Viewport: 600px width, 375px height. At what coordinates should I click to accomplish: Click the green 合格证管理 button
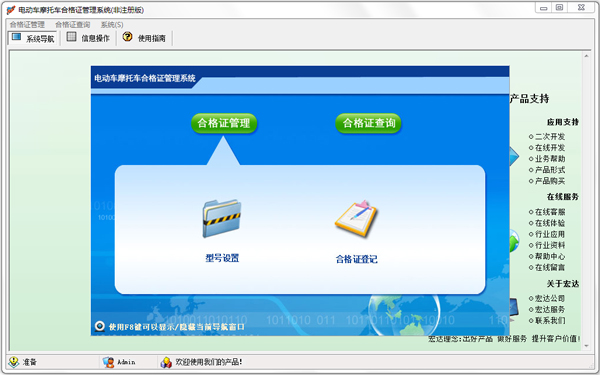pyautogui.click(x=224, y=123)
